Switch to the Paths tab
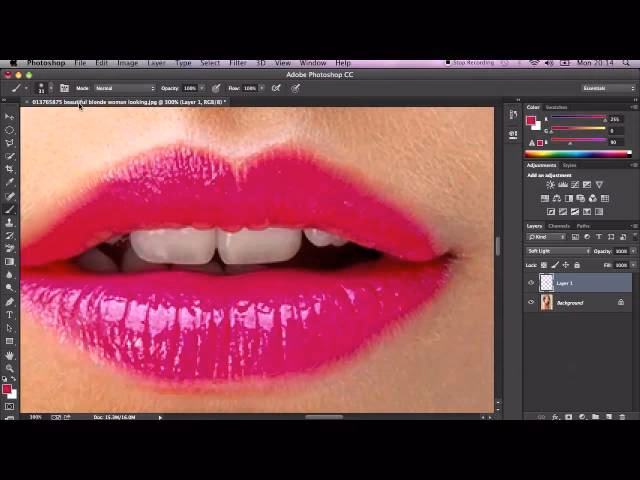Screen dimensions: 640x480 [583, 226]
